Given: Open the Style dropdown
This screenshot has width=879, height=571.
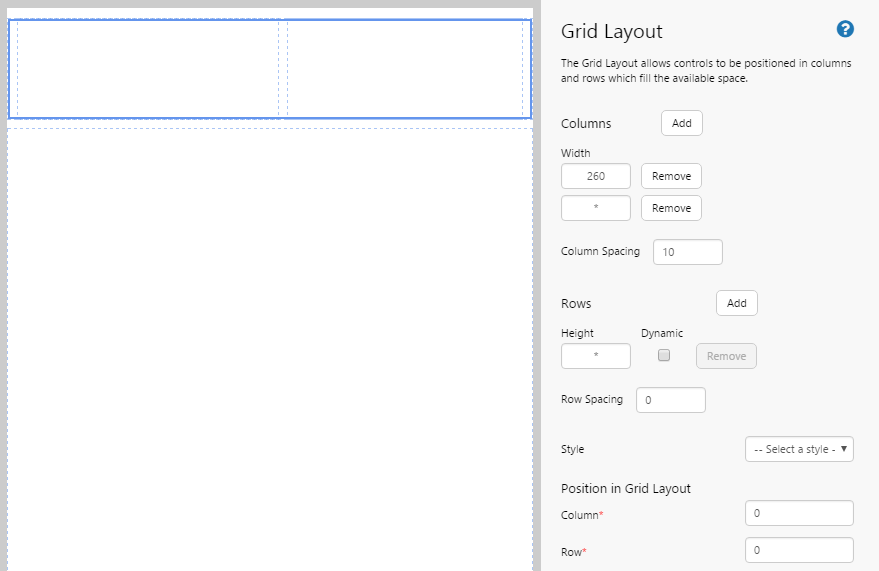Looking at the screenshot, I should [799, 449].
